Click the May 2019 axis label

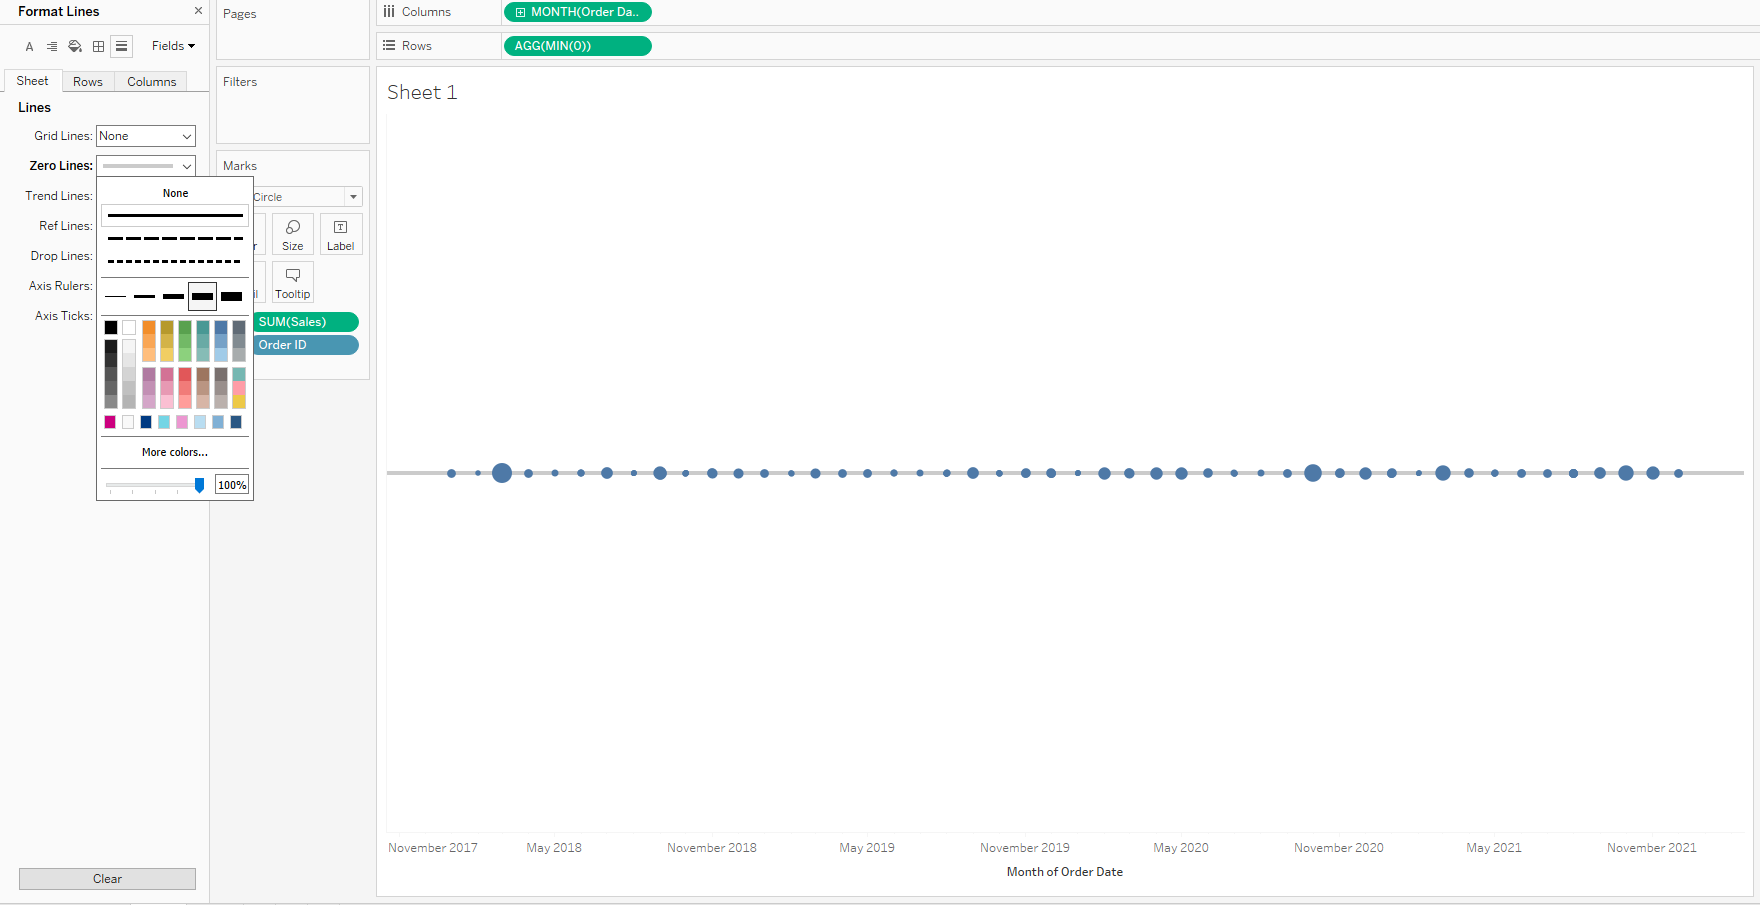867,848
